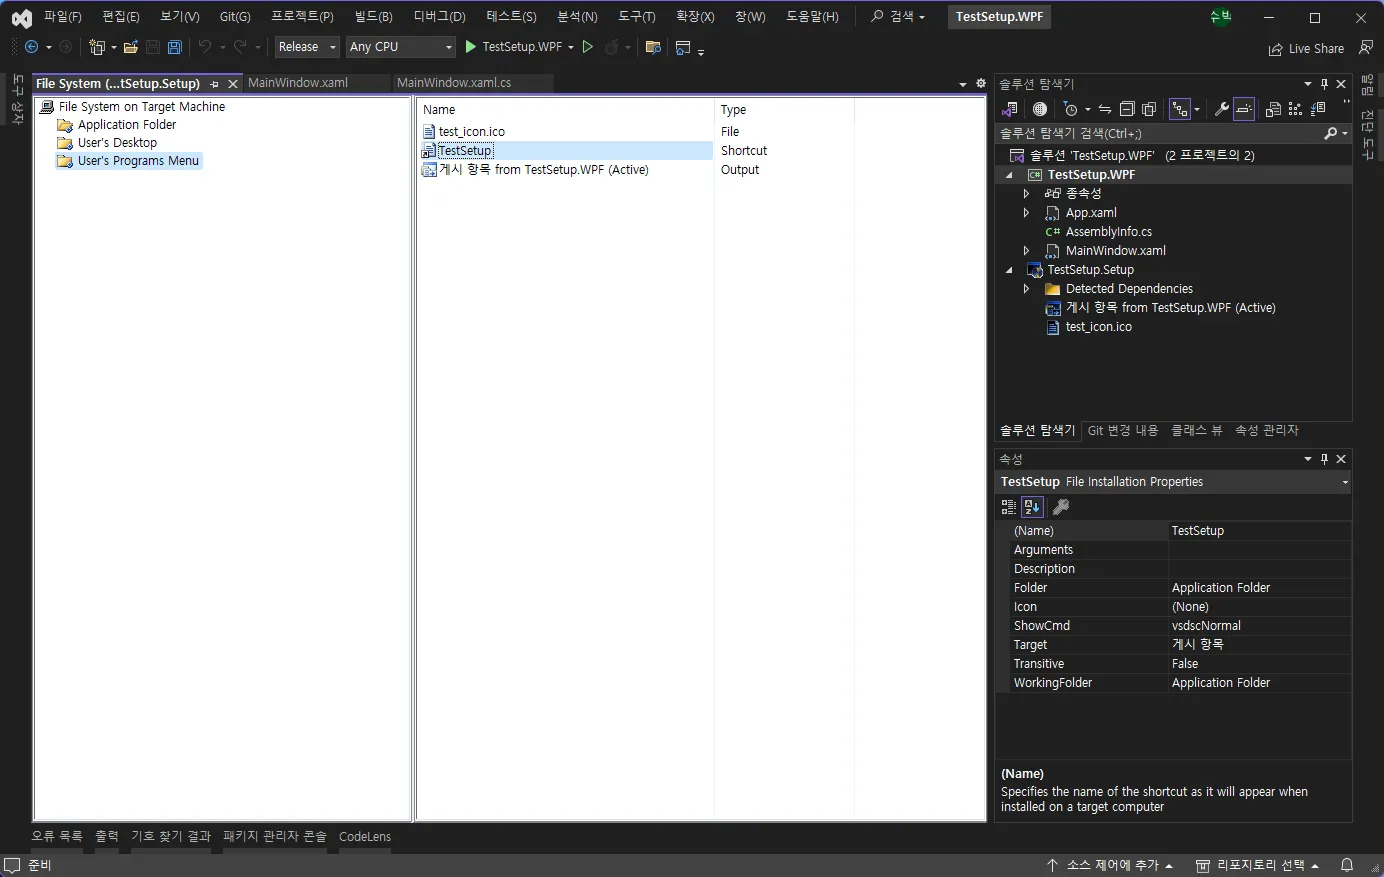Open the 도구(T) menu
This screenshot has height=877, width=1384.
point(637,17)
